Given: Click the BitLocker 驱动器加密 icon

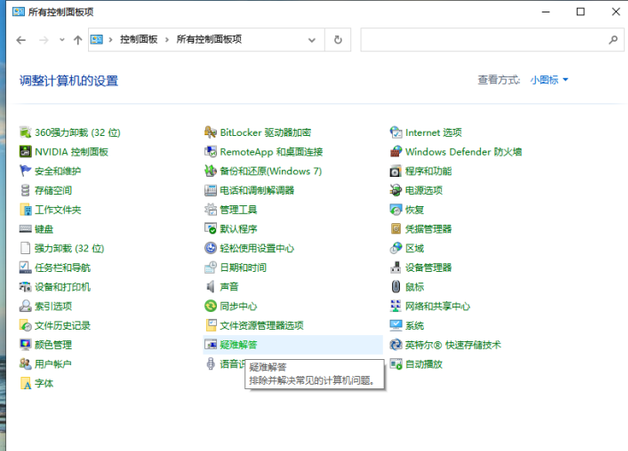Looking at the screenshot, I should [211, 132].
